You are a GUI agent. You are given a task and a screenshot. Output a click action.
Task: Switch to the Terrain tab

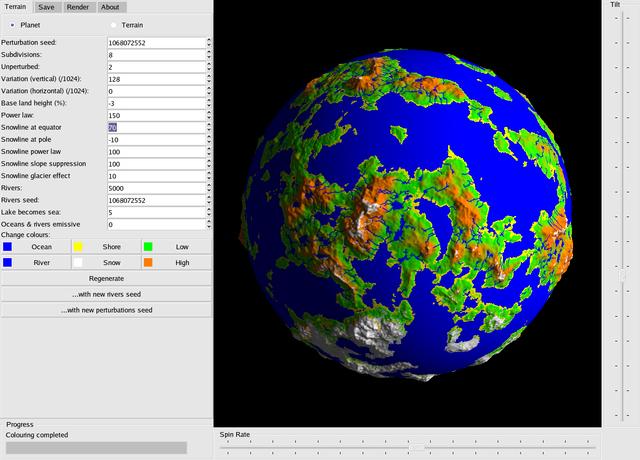16,7
